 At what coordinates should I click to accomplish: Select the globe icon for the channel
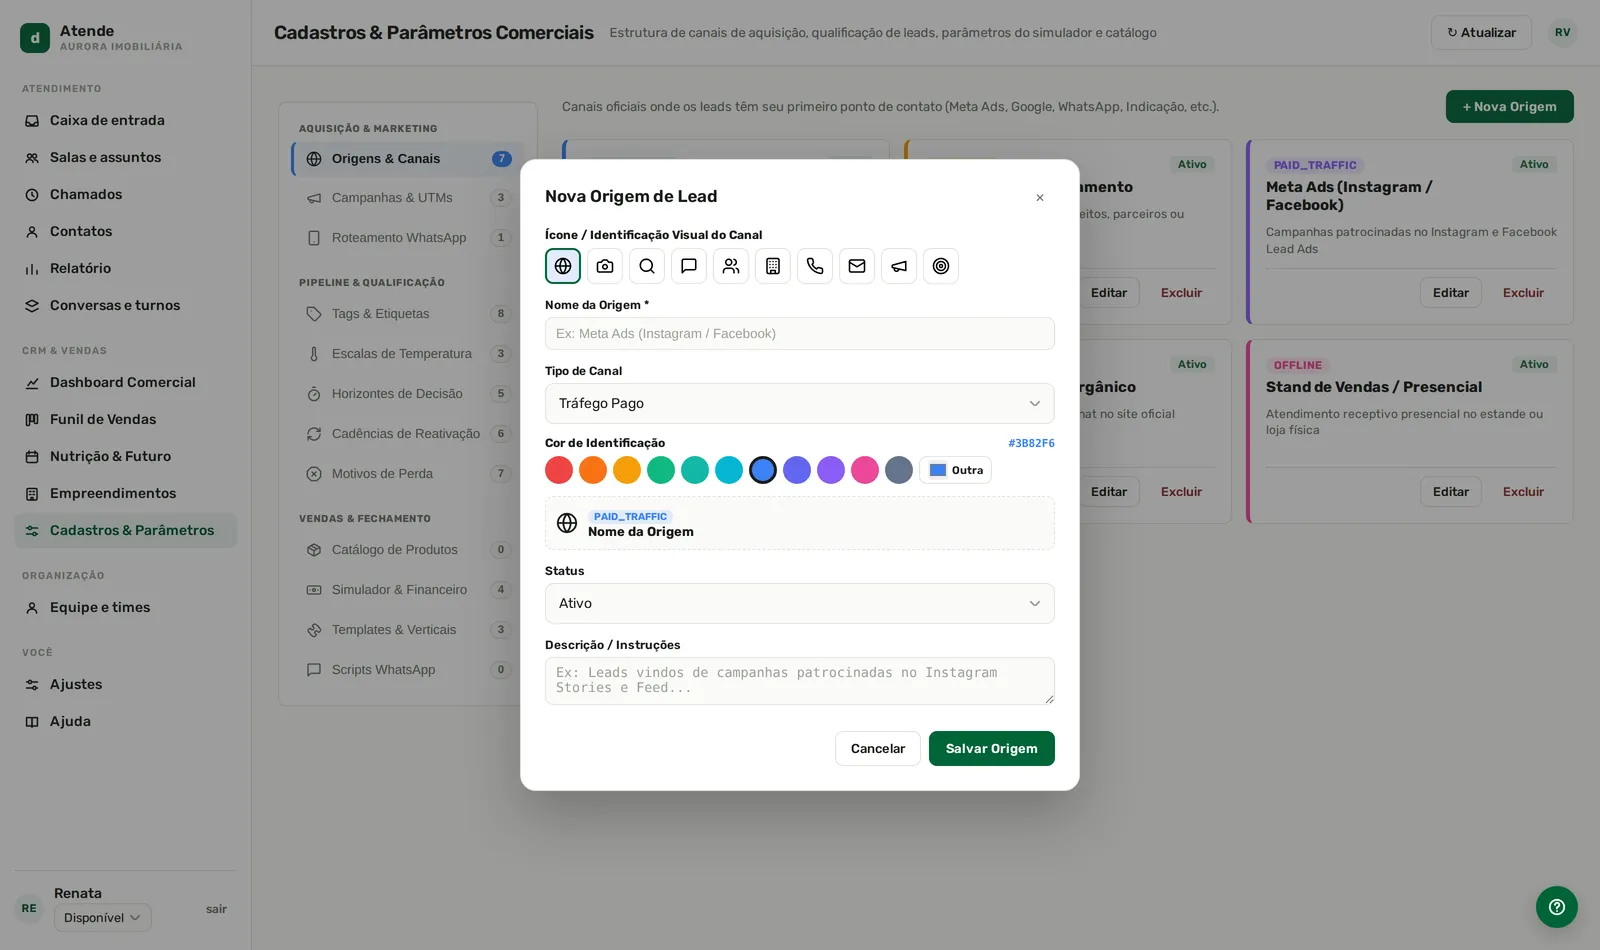point(563,266)
